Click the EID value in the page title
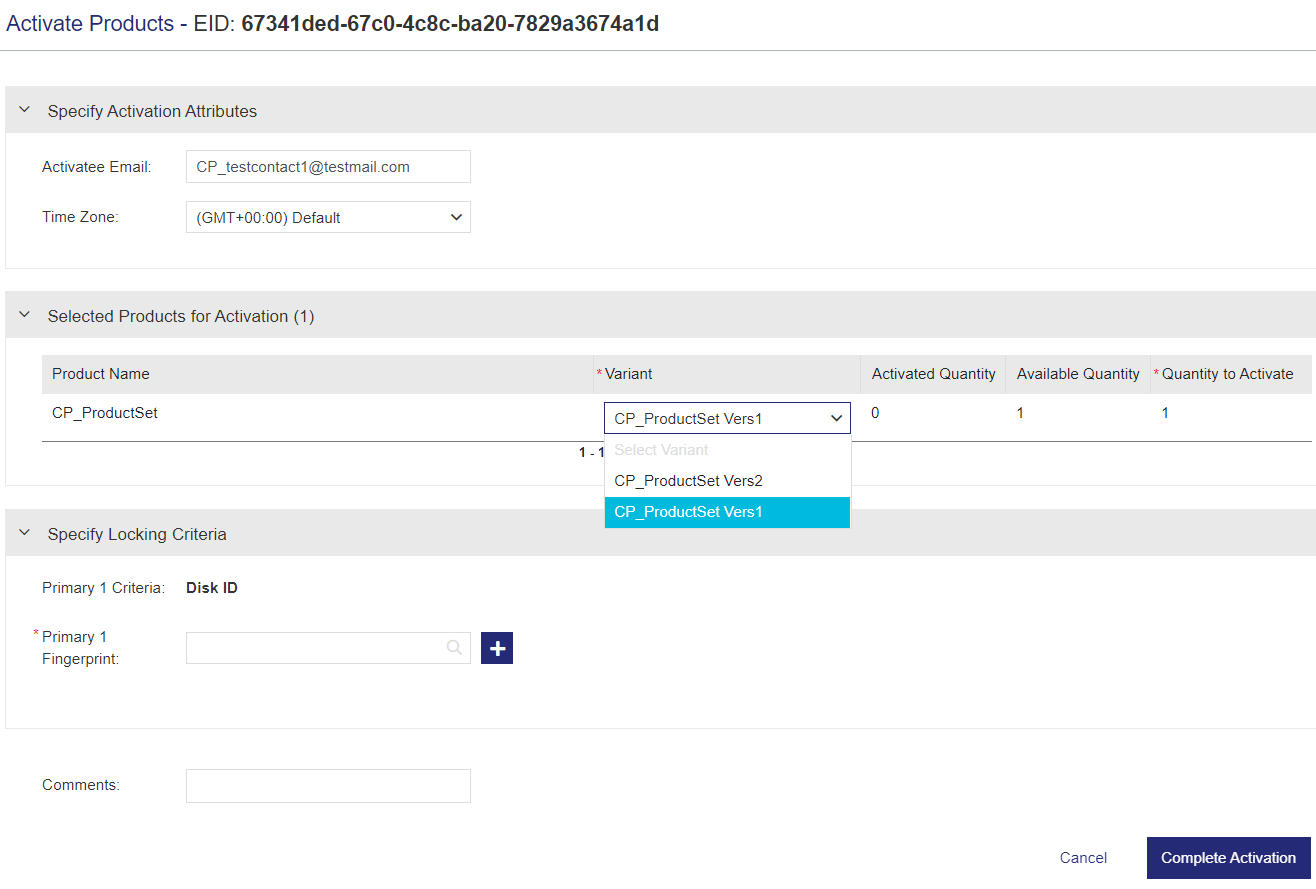The width and height of the screenshot is (1316, 889). [x=450, y=24]
